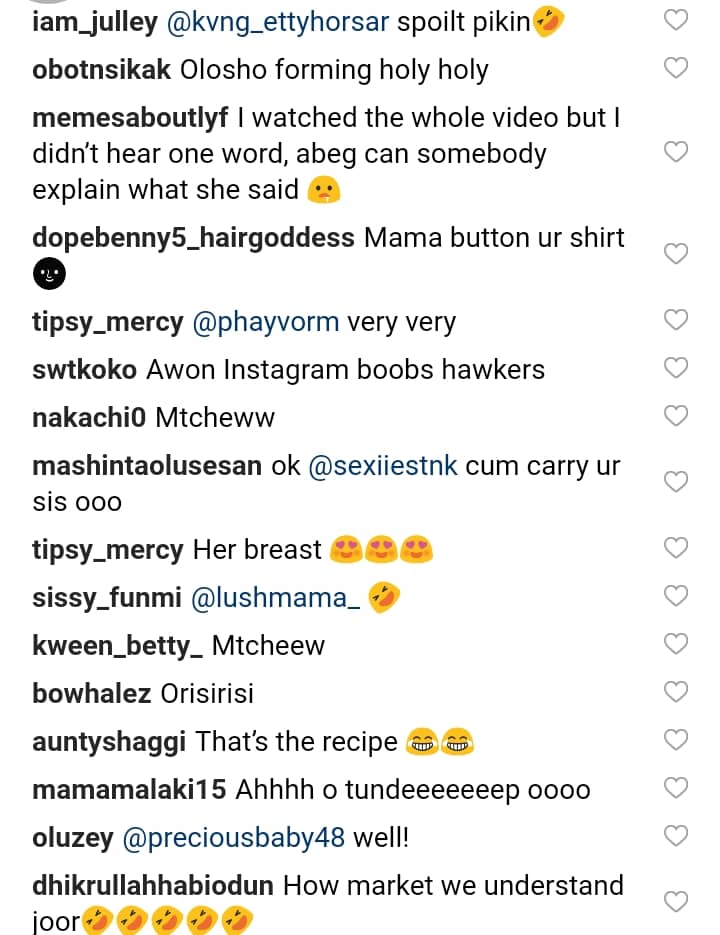Open sissy_funmi's profile from username

coord(107,598)
